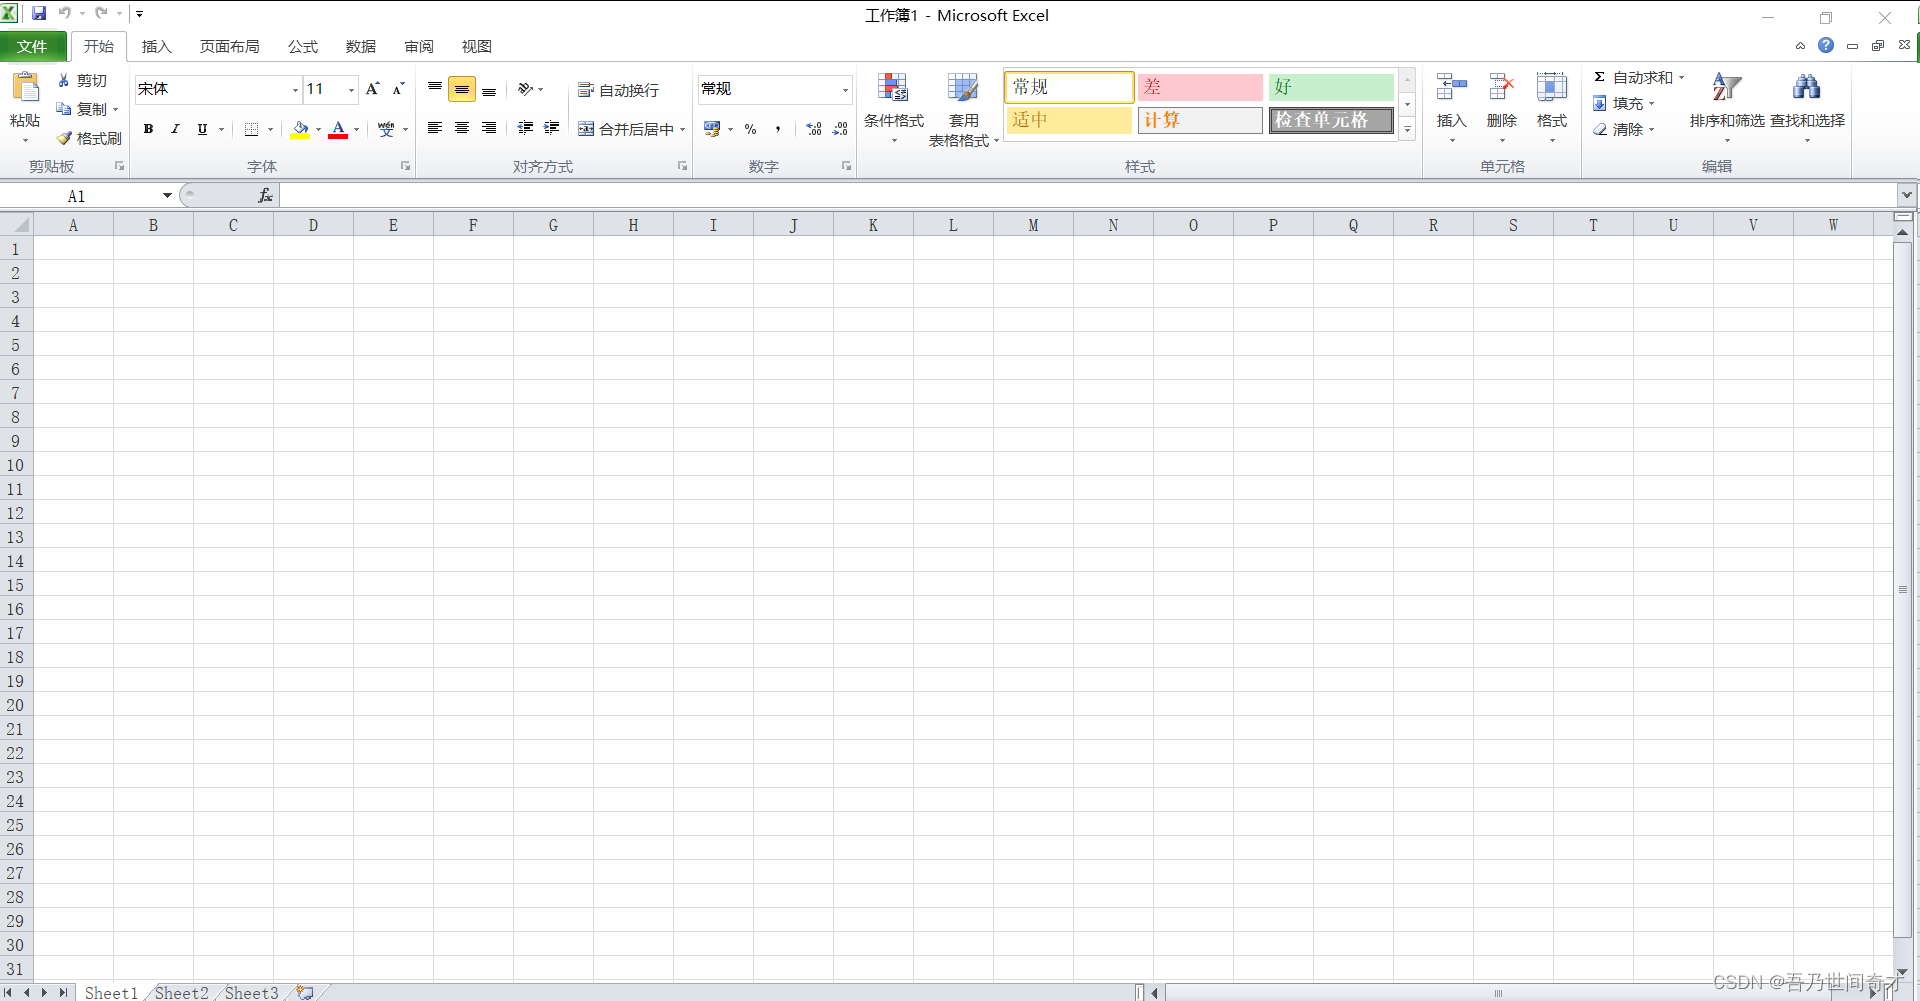The height and width of the screenshot is (1001, 1920).
Task: Click the accounting number format icon
Action: point(712,129)
